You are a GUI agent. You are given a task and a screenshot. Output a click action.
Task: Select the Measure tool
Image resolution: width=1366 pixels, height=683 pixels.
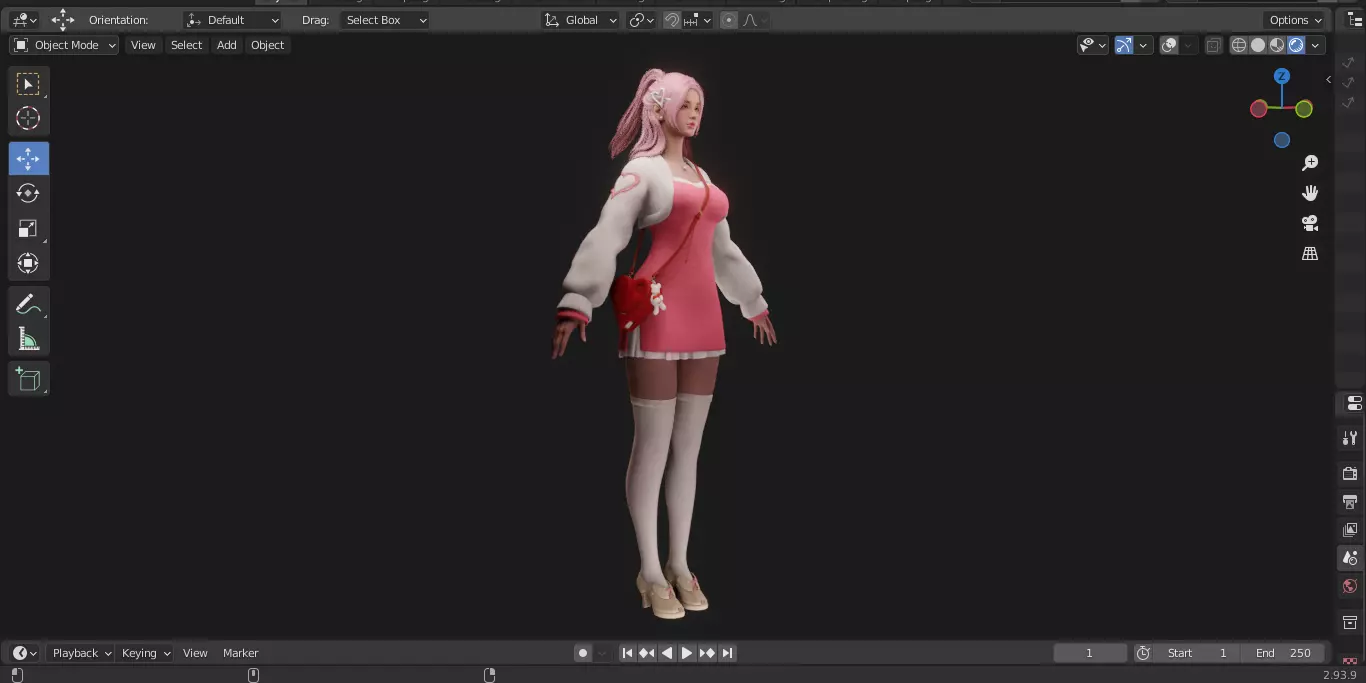click(x=28, y=339)
